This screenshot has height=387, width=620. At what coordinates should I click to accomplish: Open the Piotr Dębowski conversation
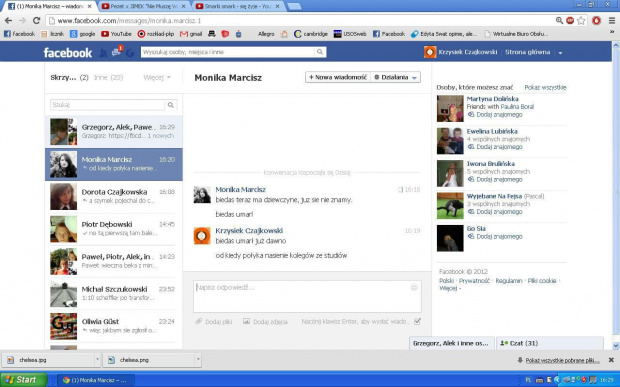[114, 229]
